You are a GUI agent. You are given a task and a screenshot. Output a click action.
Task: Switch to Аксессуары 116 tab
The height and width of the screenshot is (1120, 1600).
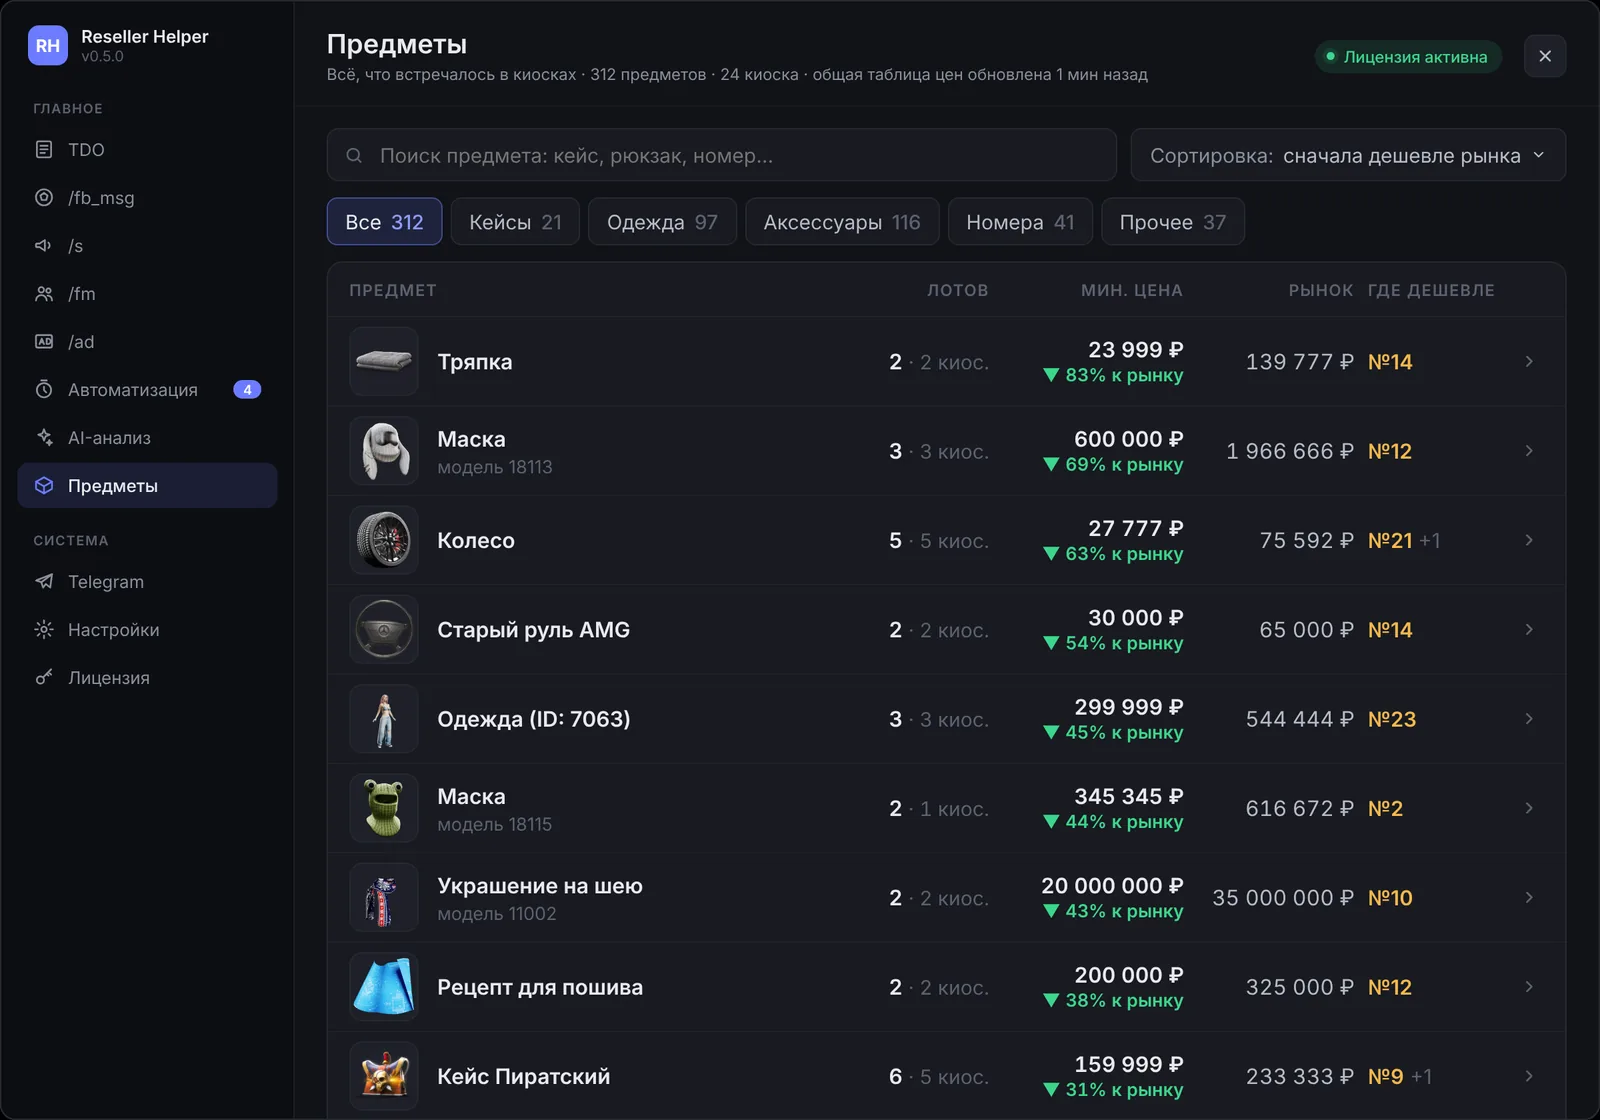pos(842,222)
